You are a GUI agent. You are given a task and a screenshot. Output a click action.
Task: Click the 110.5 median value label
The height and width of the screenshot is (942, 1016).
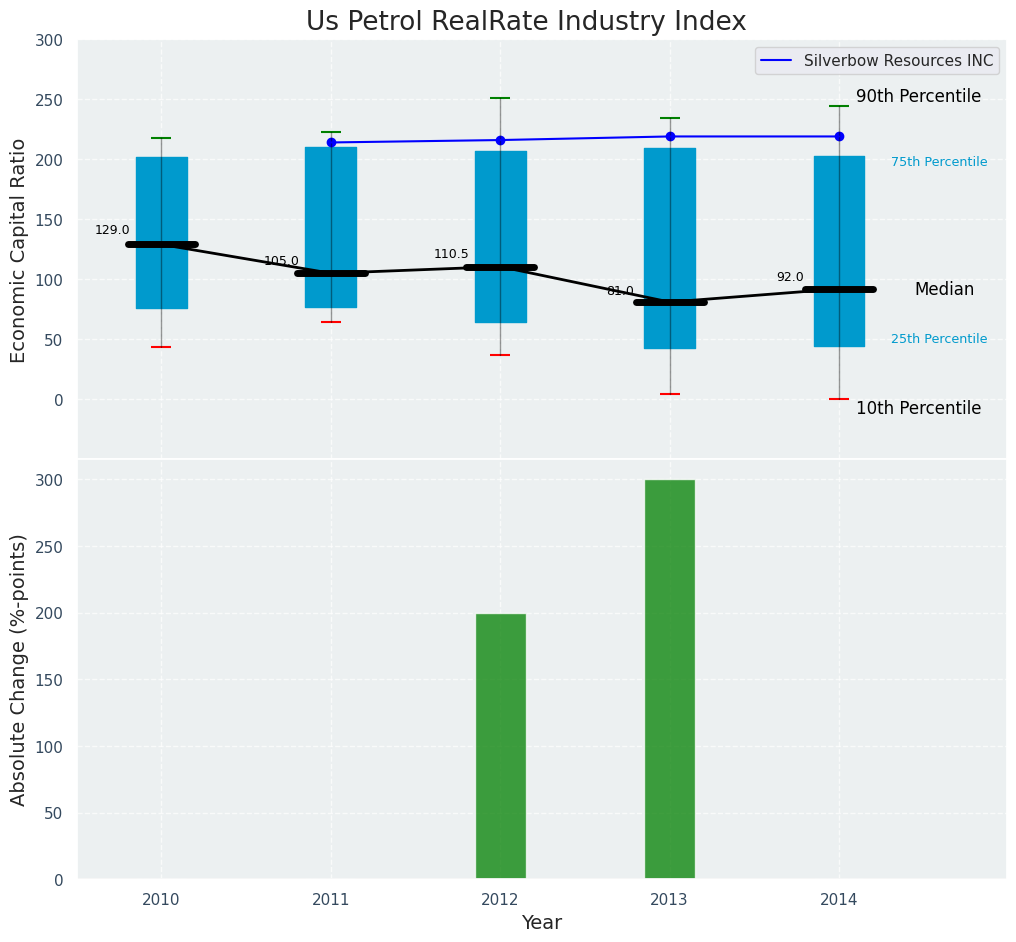[x=451, y=255]
